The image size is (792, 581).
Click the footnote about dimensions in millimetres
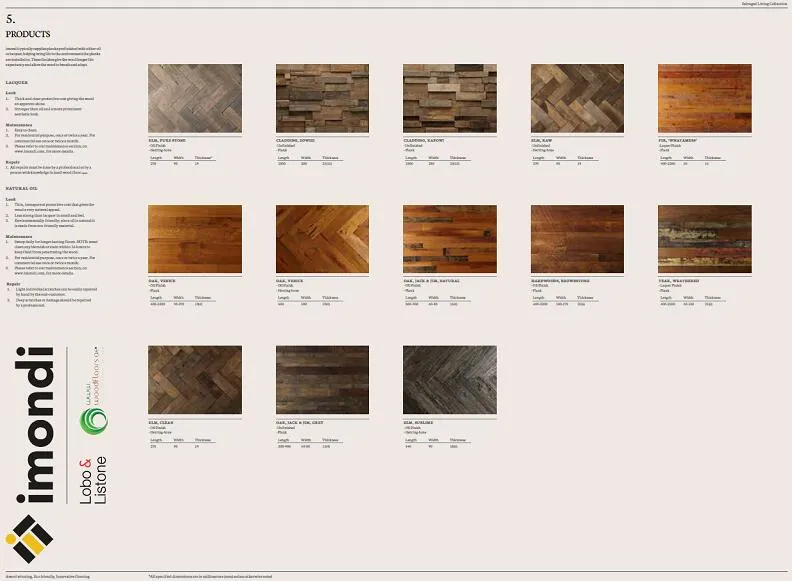coord(210,576)
